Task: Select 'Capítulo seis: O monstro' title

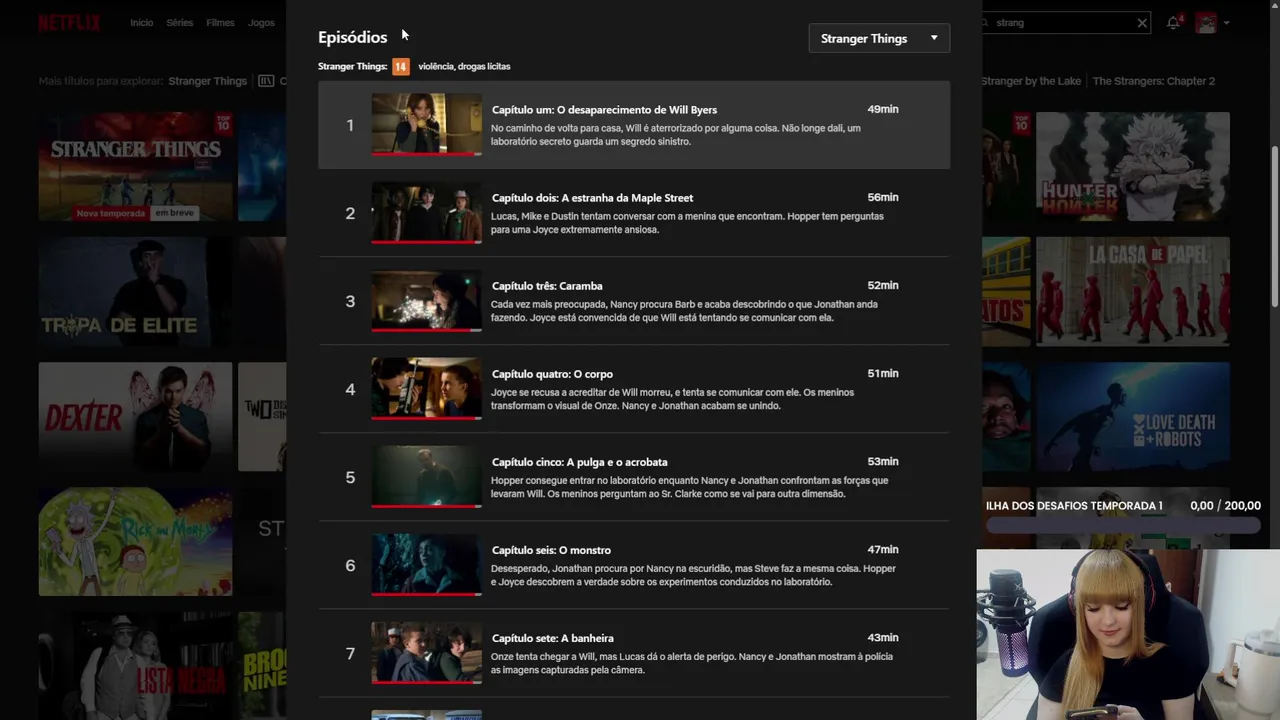Action: (x=551, y=550)
